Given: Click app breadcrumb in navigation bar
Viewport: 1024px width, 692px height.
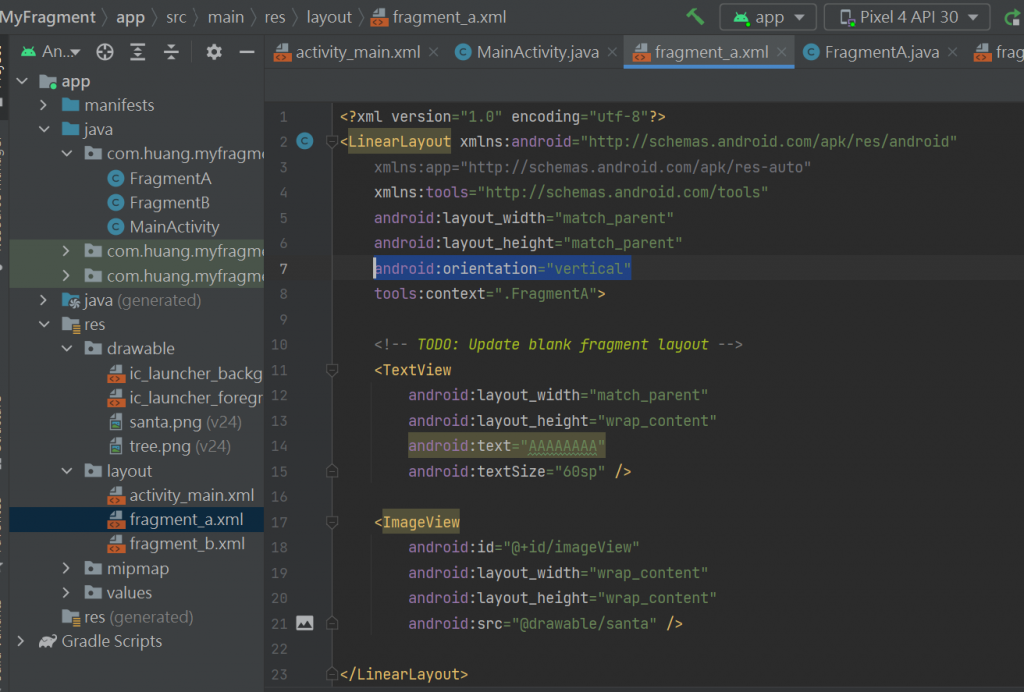Looking at the screenshot, I should click(x=130, y=17).
